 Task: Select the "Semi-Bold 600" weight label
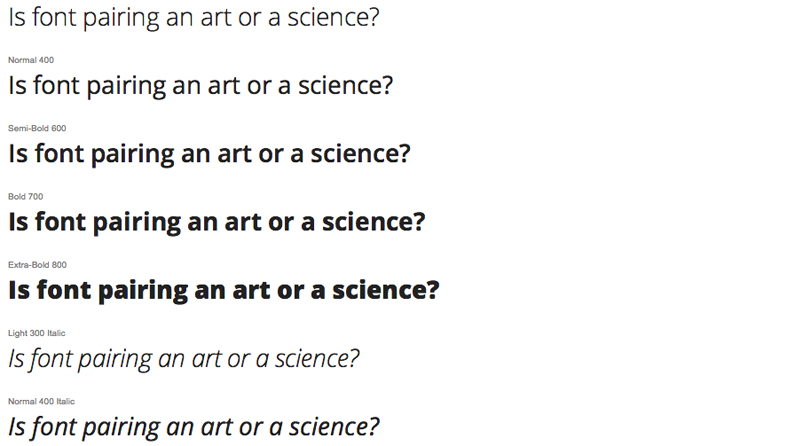coord(37,128)
